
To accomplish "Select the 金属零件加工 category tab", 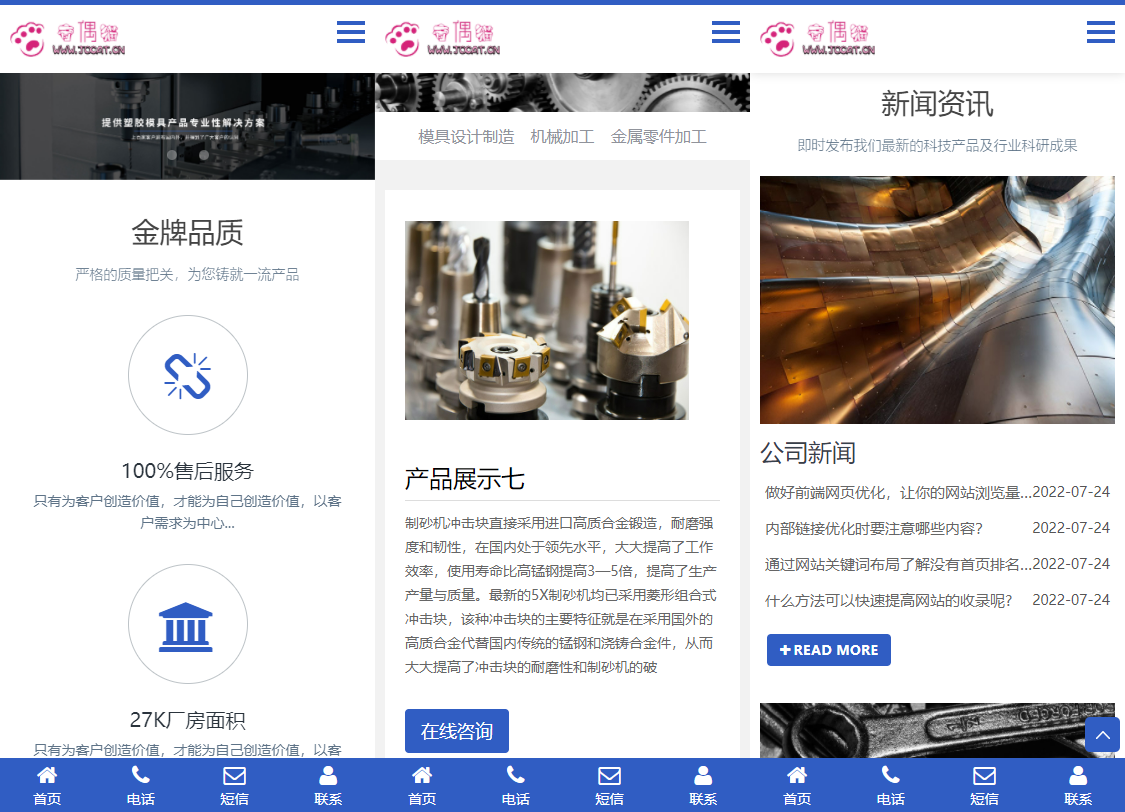I will (x=659, y=136).
